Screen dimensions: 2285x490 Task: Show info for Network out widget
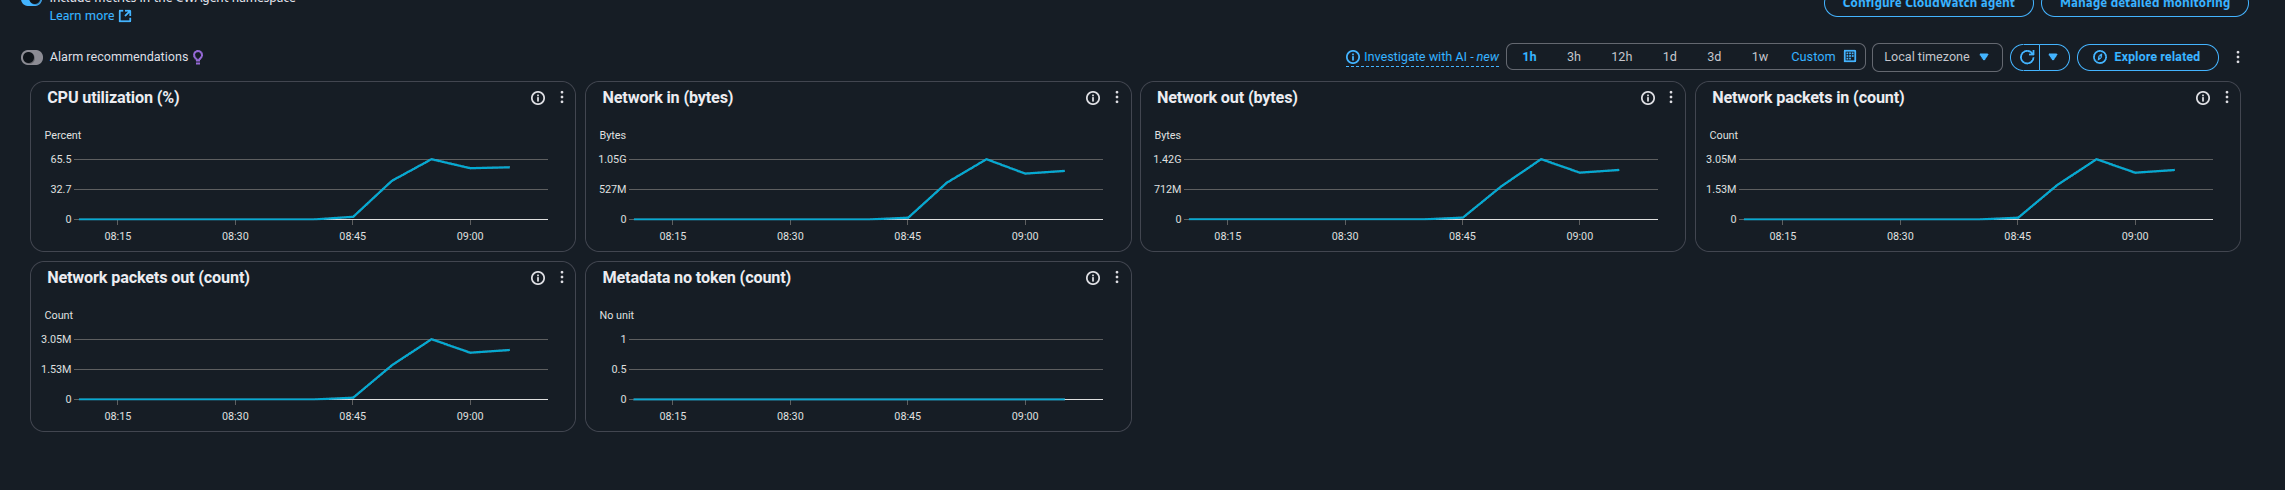(x=1648, y=98)
